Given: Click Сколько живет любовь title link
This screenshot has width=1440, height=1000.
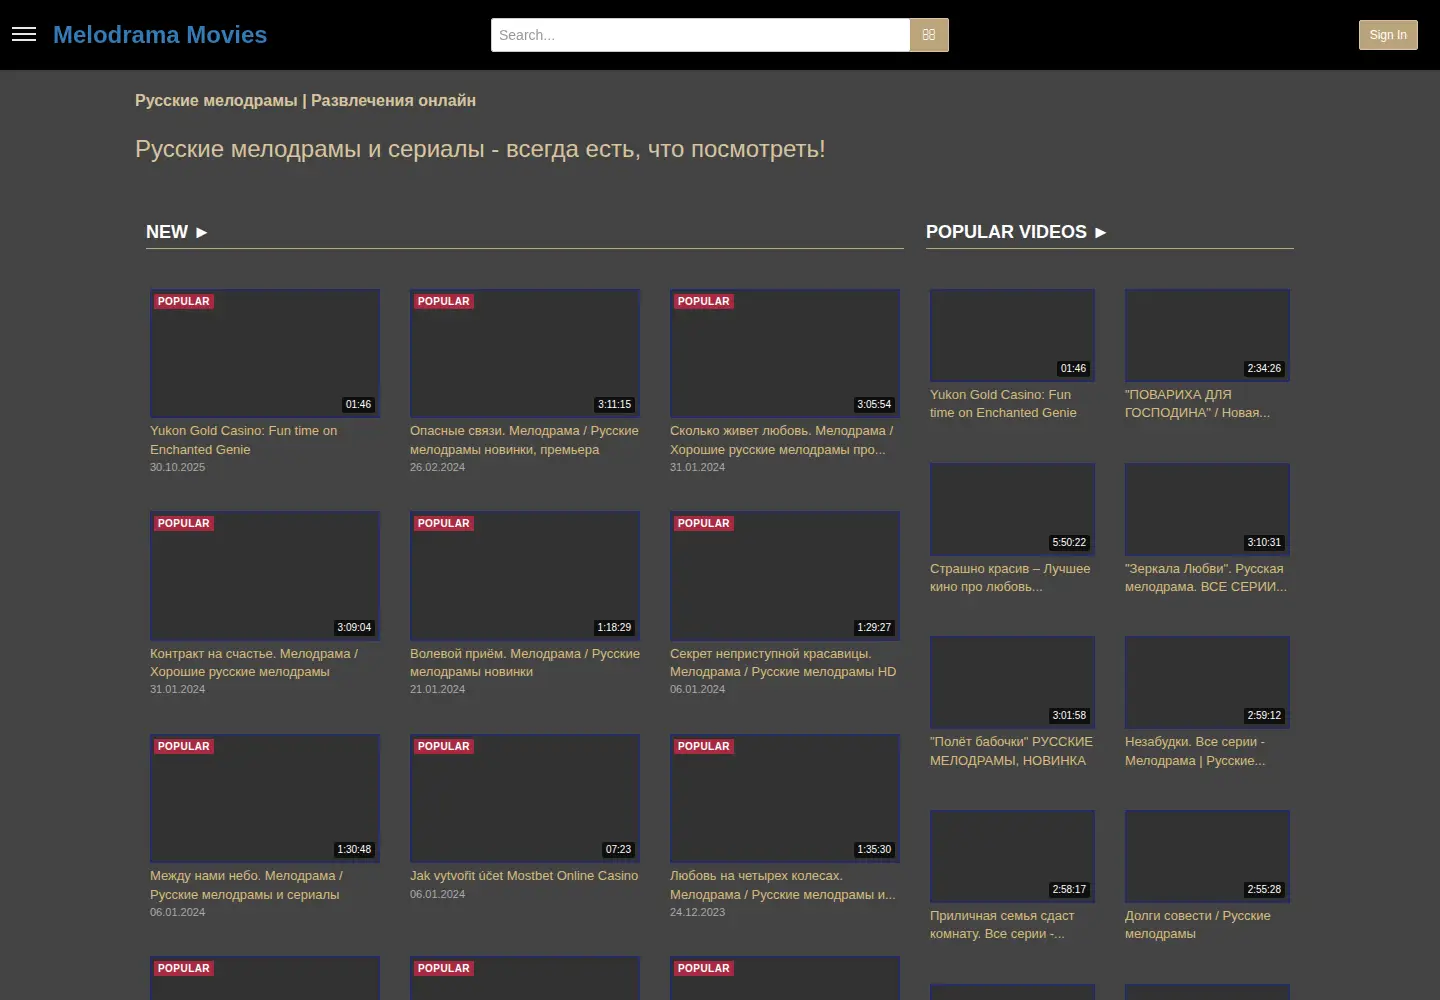Looking at the screenshot, I should 781,440.
